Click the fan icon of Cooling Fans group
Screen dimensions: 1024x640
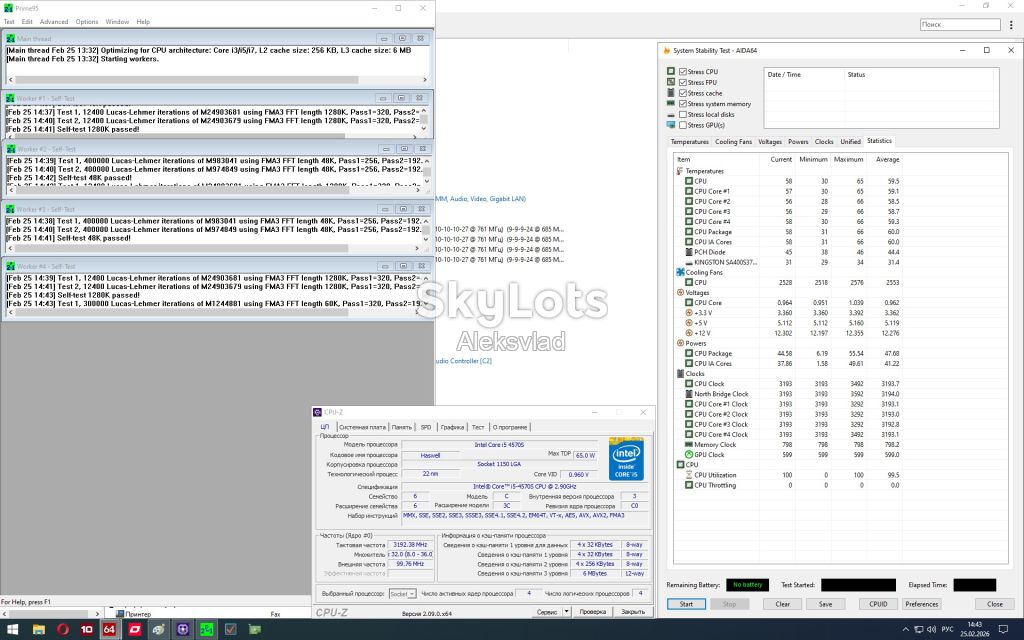(680, 272)
